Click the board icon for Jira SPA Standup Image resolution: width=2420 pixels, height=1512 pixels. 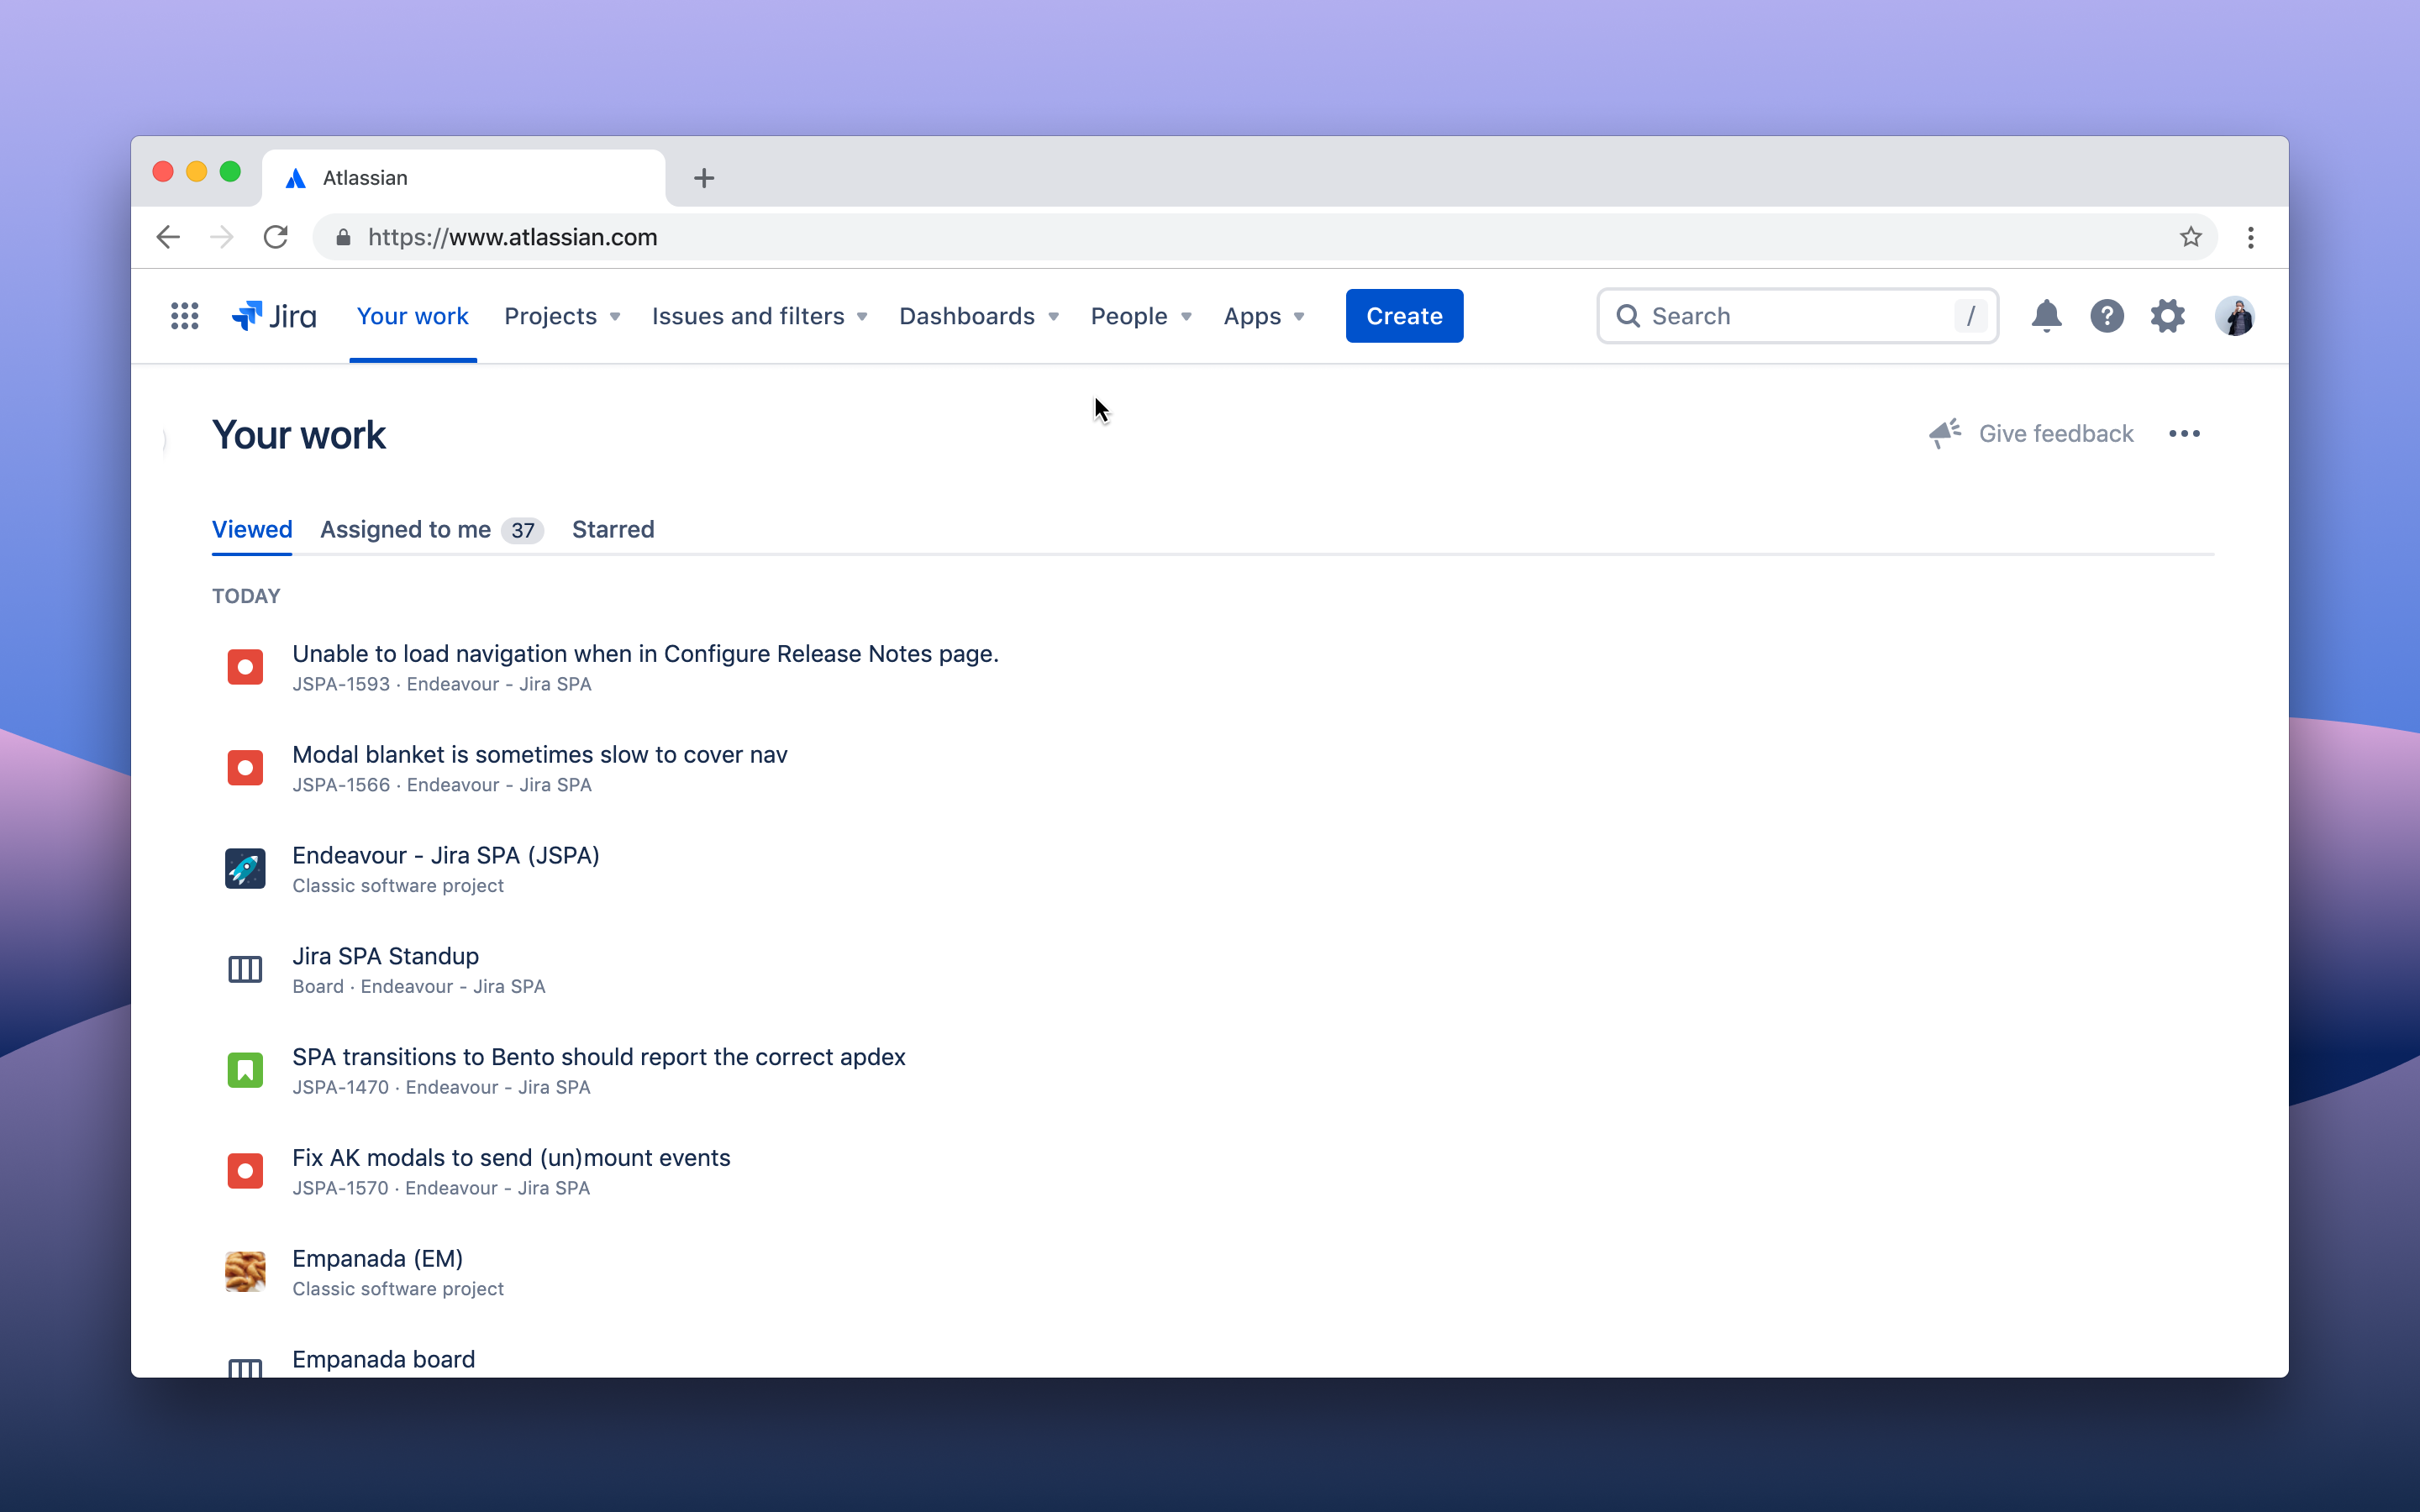pyautogui.click(x=245, y=968)
